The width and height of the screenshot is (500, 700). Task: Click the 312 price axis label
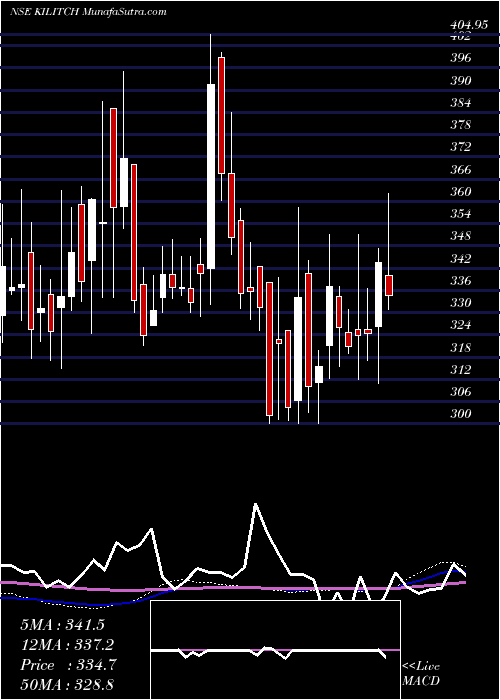(x=461, y=370)
